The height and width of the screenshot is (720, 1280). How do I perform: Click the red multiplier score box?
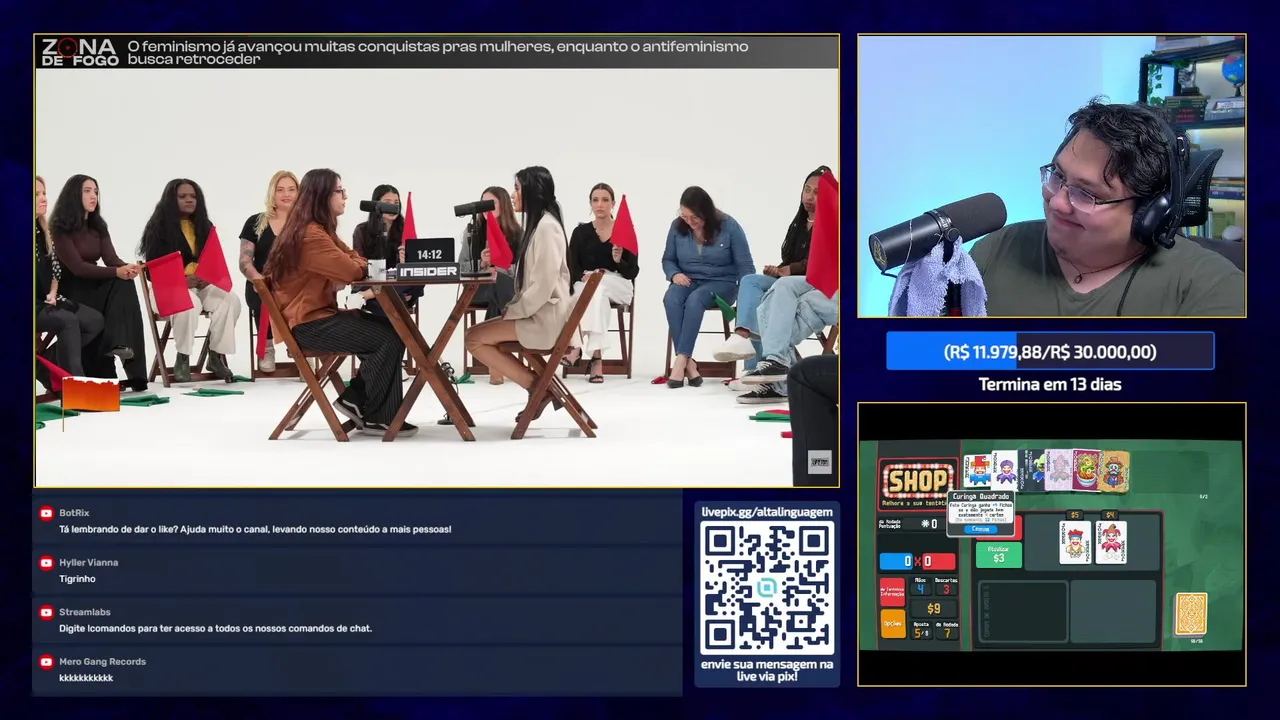tap(939, 561)
